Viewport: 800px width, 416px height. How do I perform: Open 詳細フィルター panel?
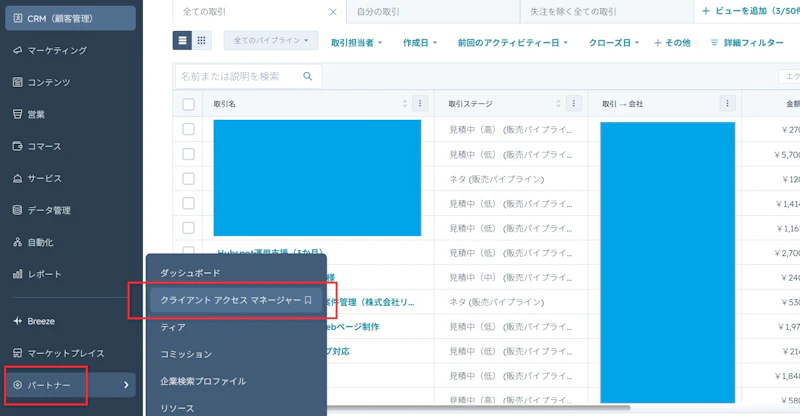(747, 43)
